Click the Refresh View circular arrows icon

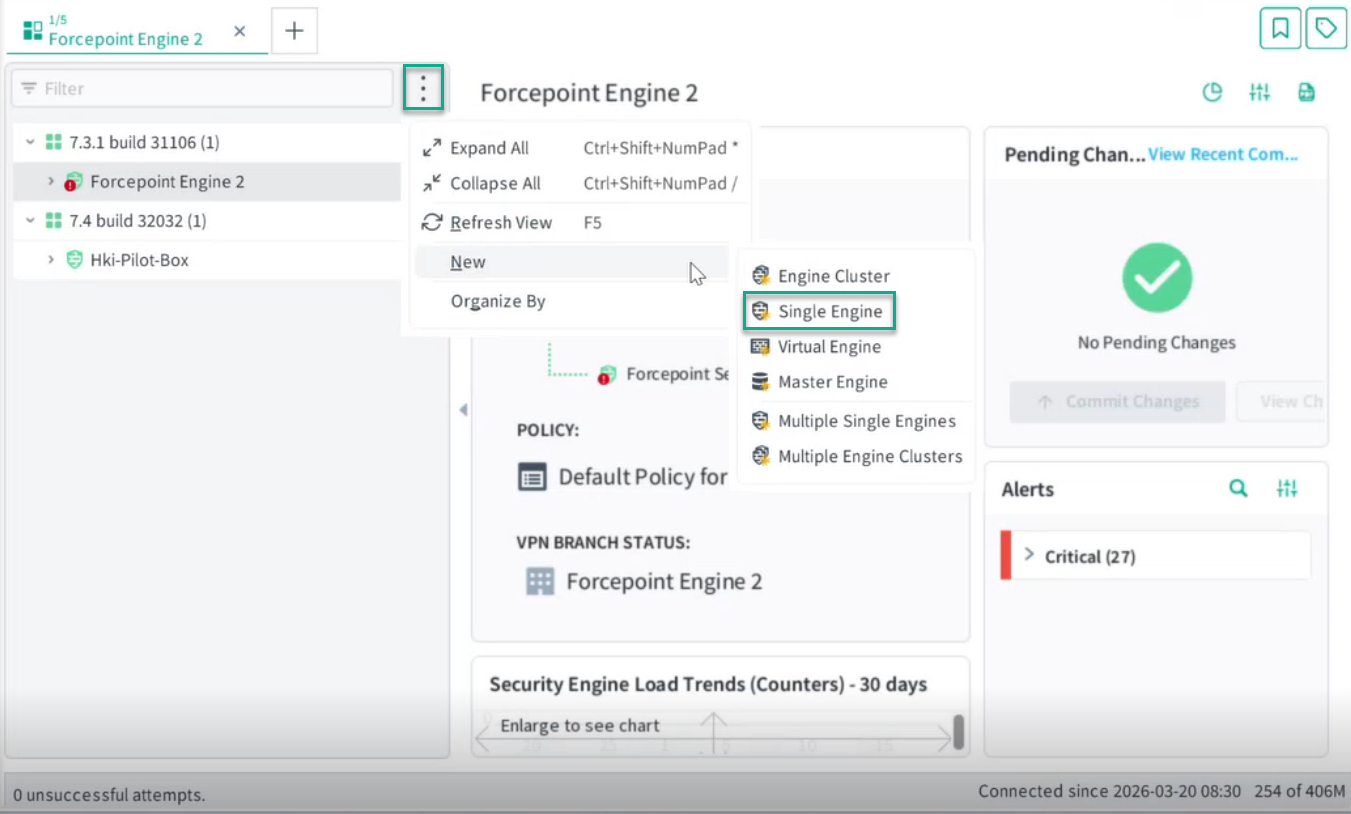coord(432,222)
